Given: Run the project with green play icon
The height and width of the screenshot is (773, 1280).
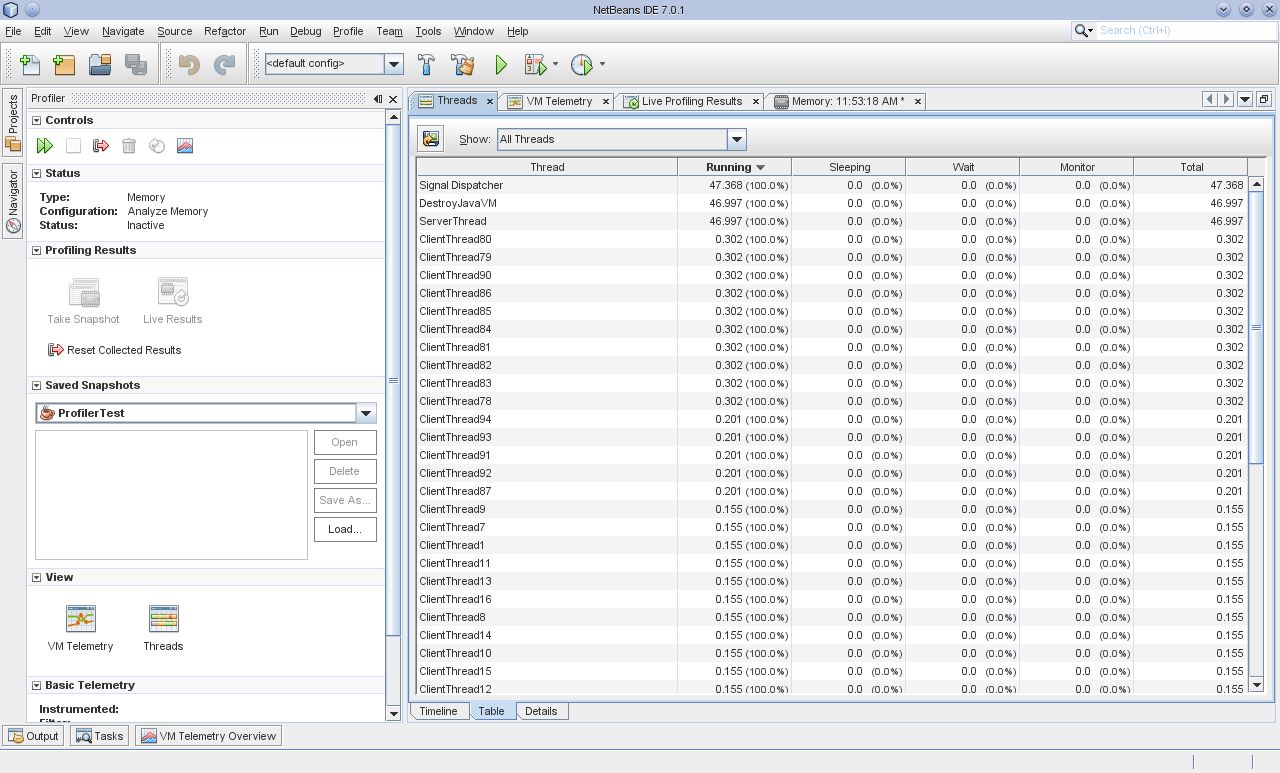Looking at the screenshot, I should [x=501, y=64].
